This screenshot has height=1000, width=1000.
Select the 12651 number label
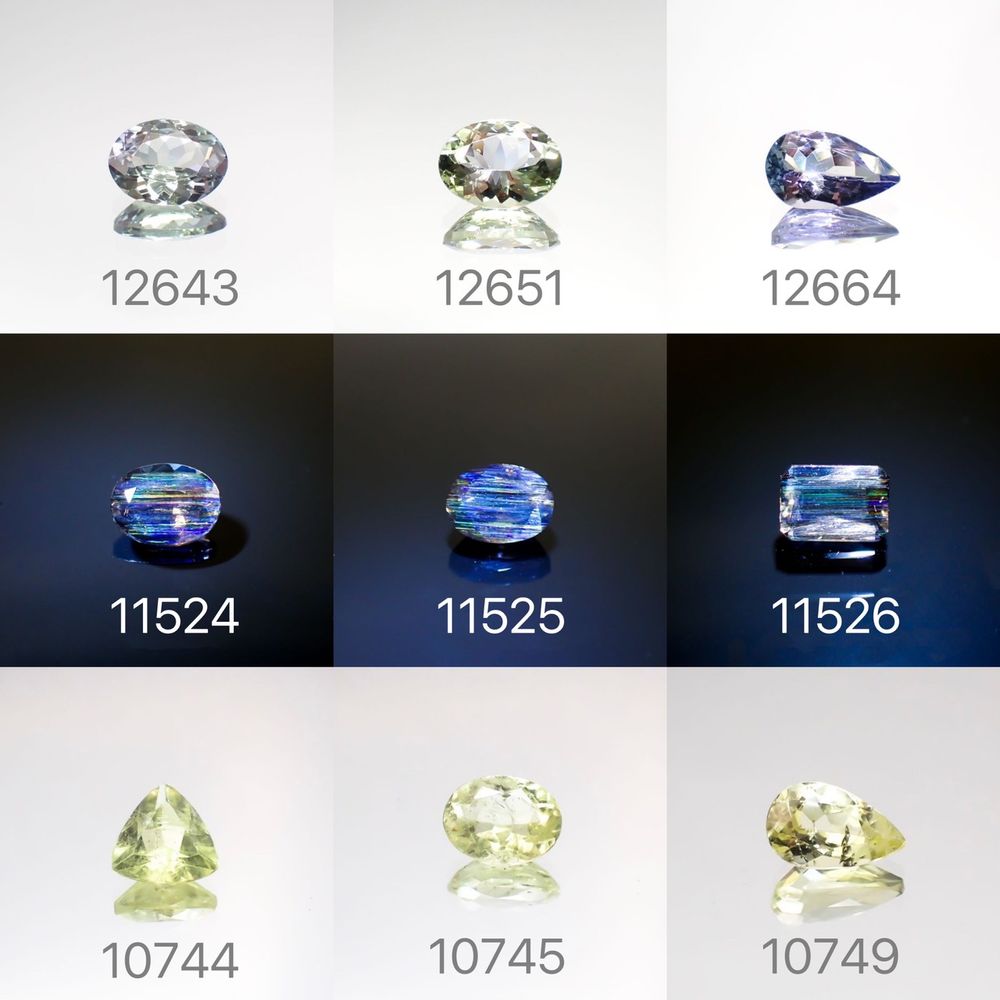[499, 288]
